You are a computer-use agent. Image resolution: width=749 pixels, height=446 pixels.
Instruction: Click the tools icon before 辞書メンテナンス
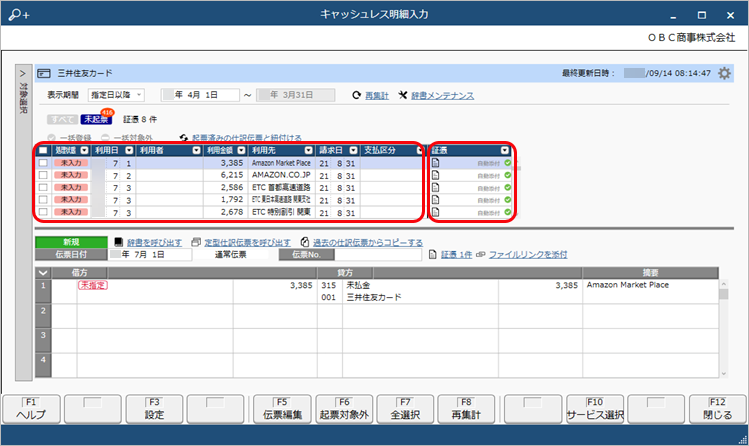click(x=403, y=95)
